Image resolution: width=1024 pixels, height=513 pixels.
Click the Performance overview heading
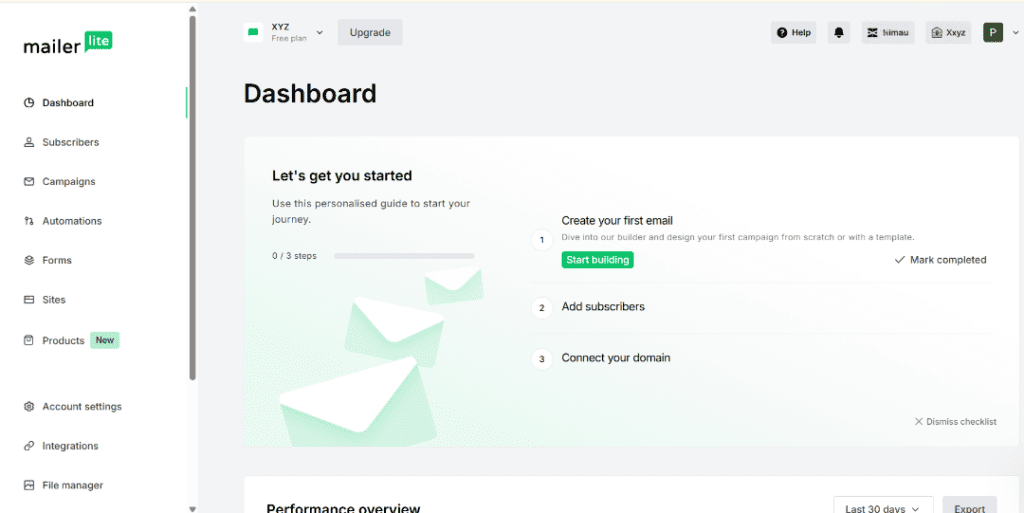click(x=344, y=508)
